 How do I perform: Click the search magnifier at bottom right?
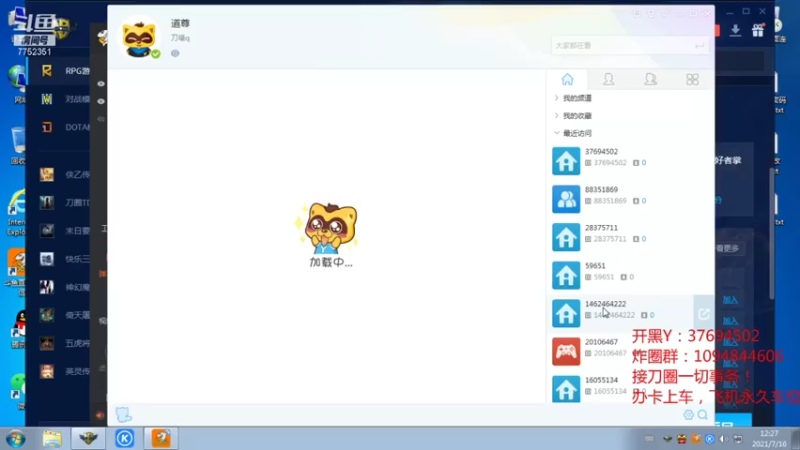point(703,415)
